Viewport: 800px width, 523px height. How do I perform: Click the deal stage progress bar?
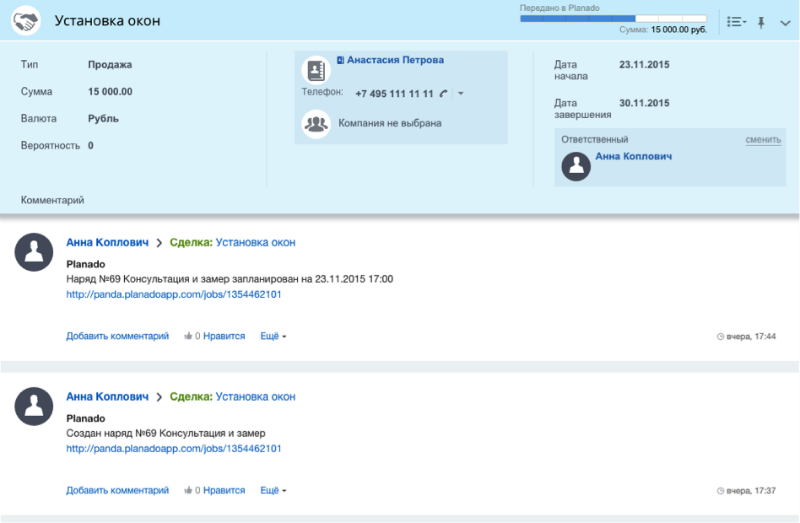613,19
